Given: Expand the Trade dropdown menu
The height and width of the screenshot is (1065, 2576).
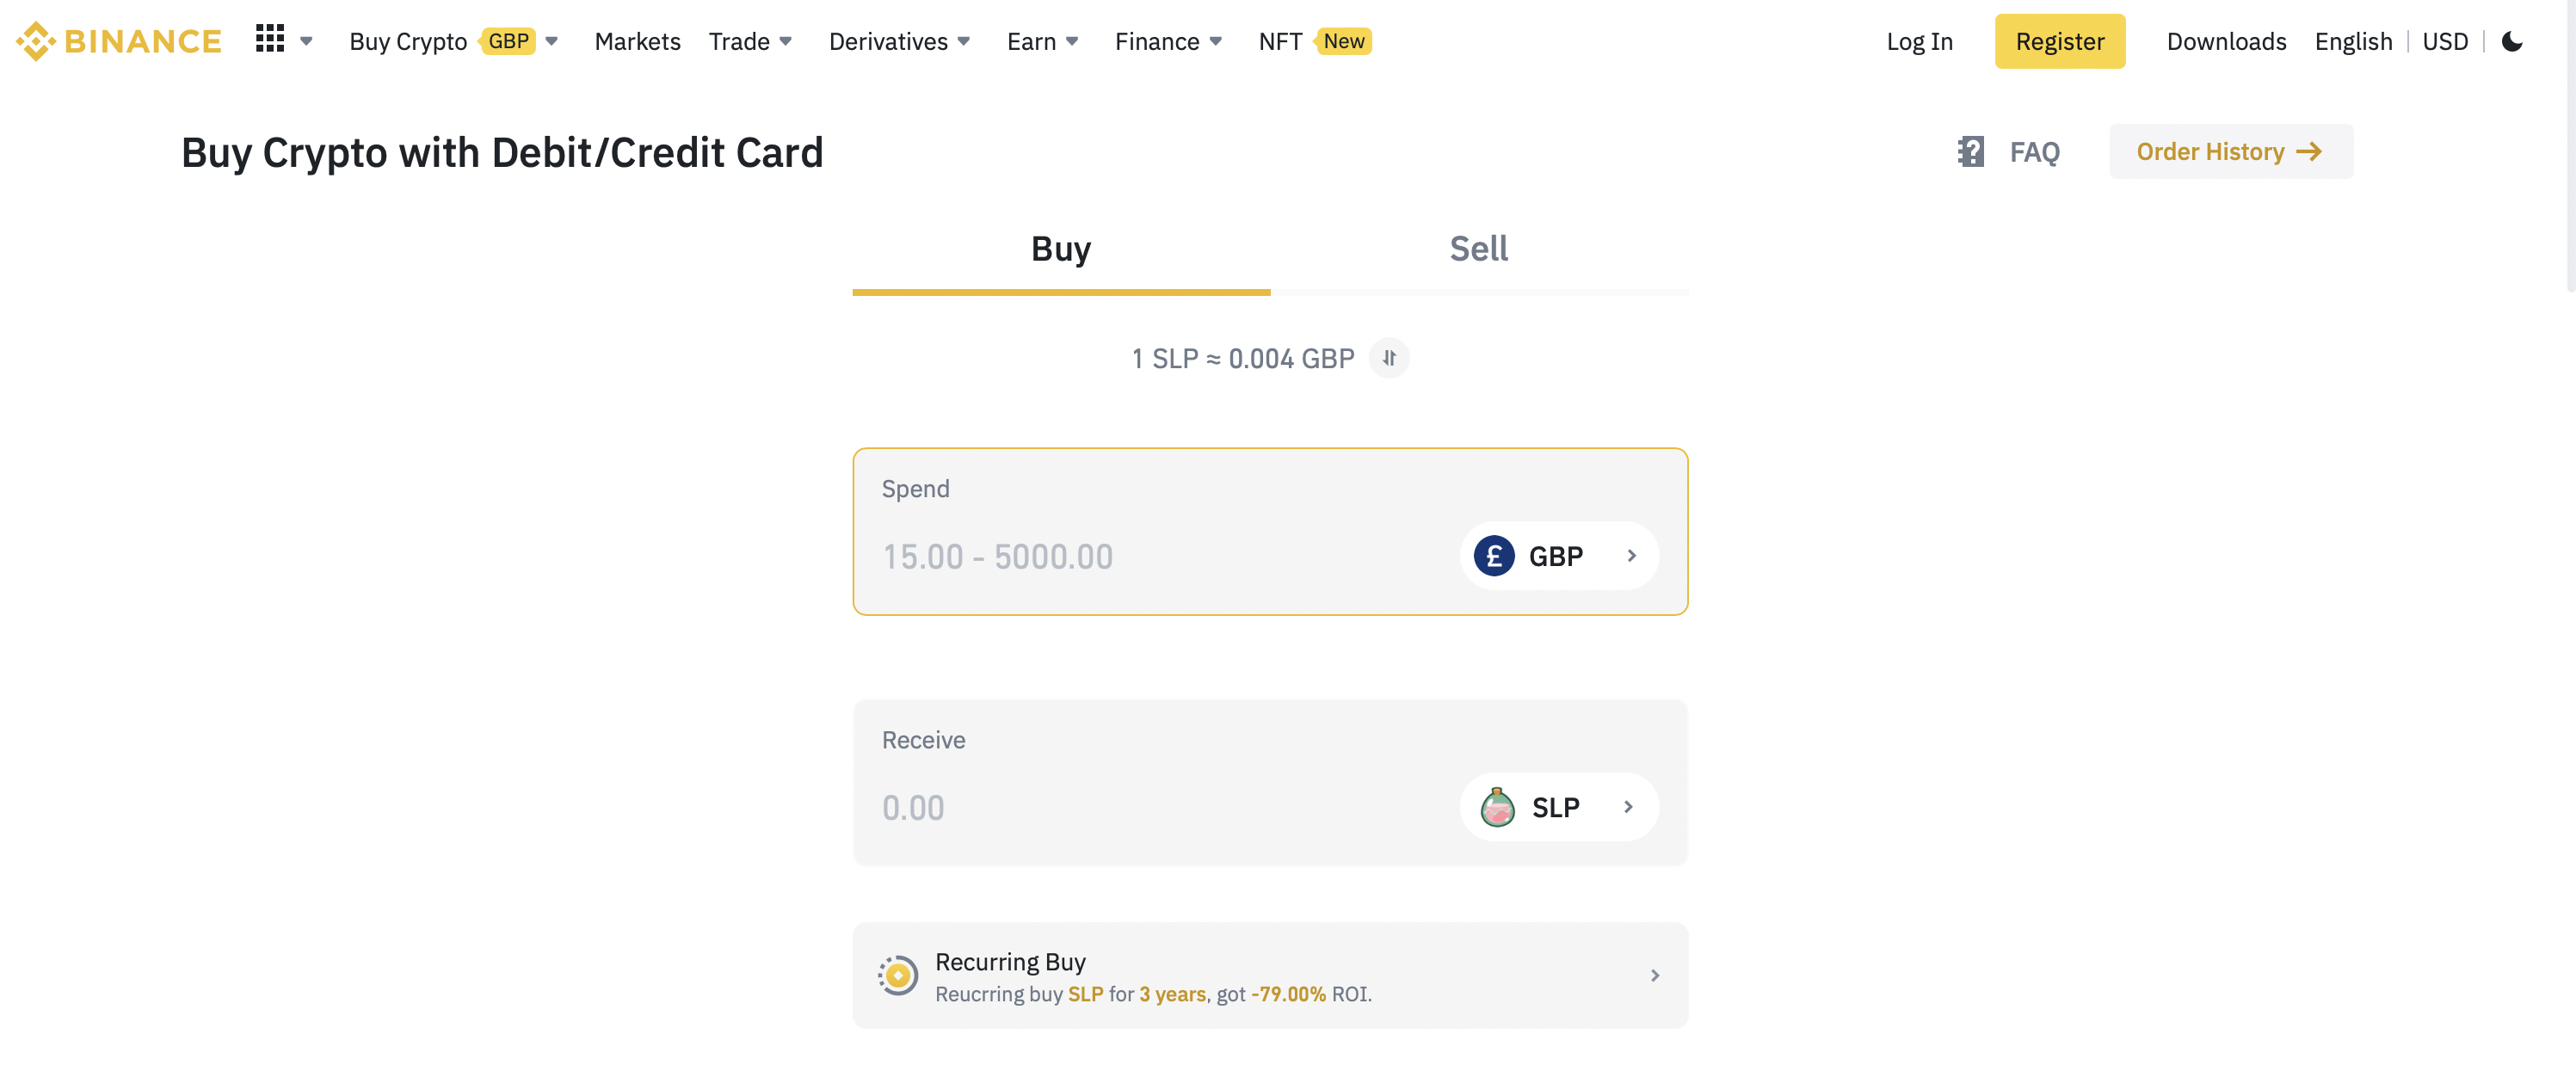Looking at the screenshot, I should [750, 41].
